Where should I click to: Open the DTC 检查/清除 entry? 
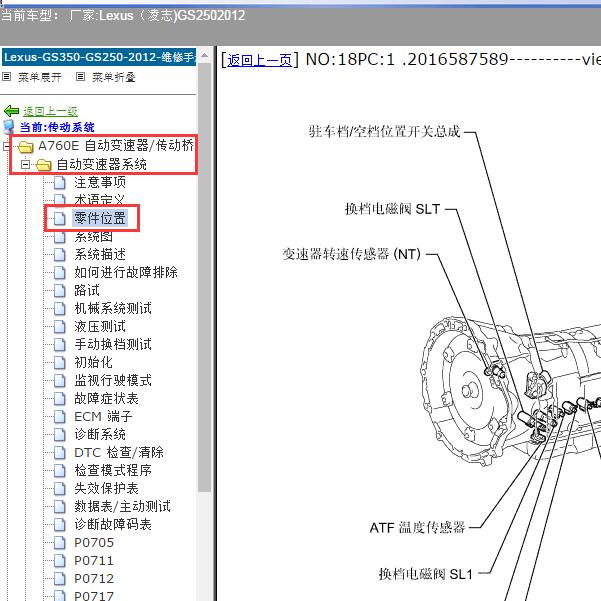point(119,453)
